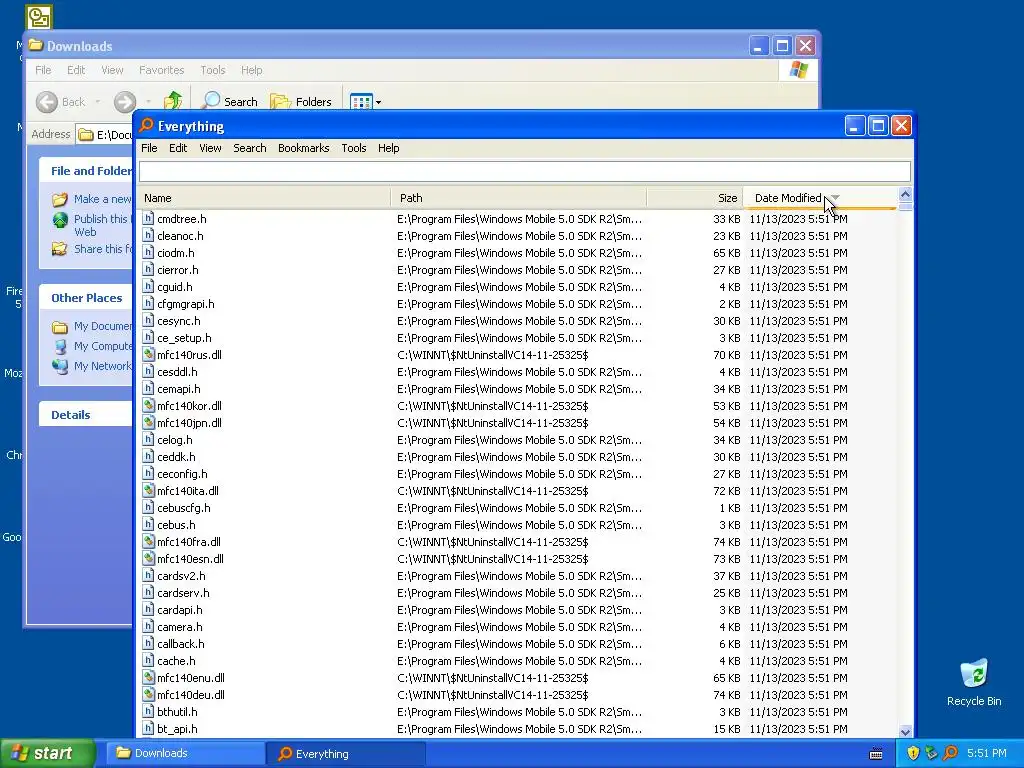Open the Favorites menu in Downloads window
The height and width of the screenshot is (768, 1024).
161,70
